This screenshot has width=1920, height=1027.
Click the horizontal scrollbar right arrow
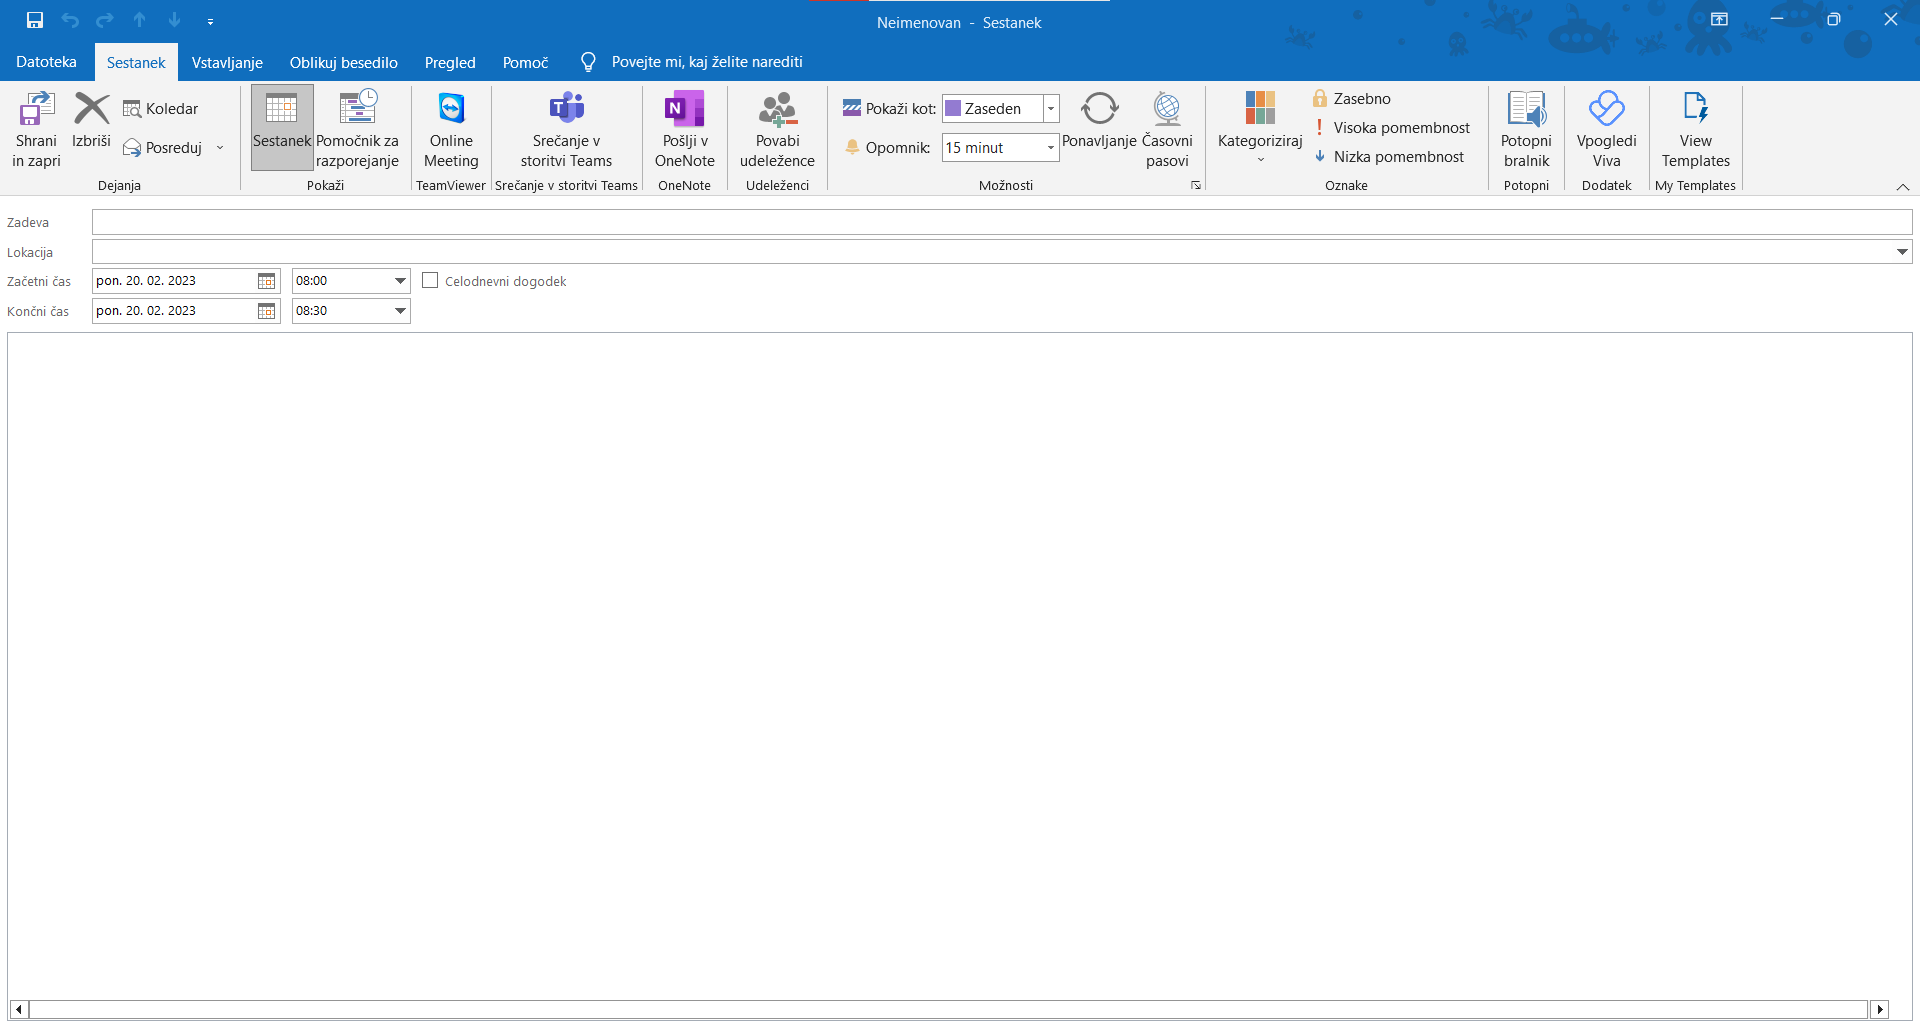1880,1009
